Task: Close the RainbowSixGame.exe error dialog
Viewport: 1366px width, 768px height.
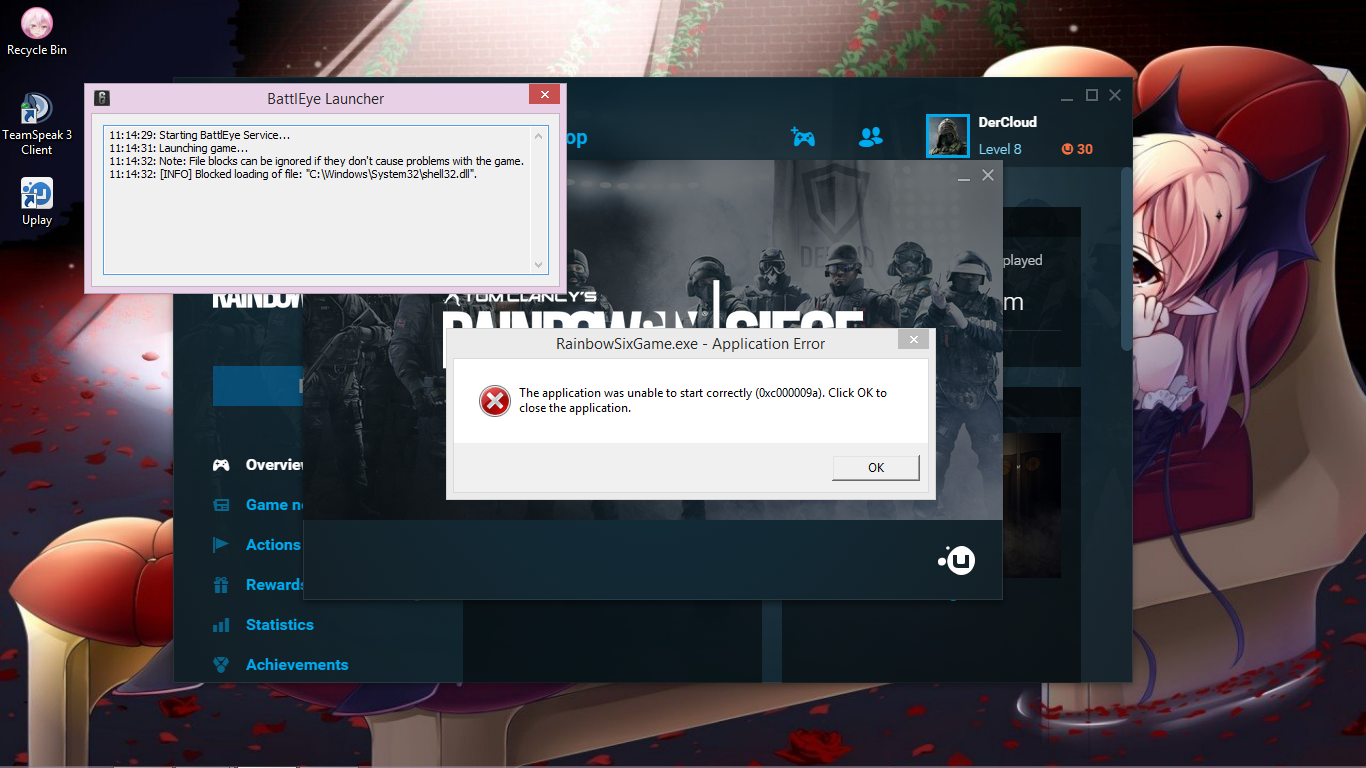Action: 913,340
